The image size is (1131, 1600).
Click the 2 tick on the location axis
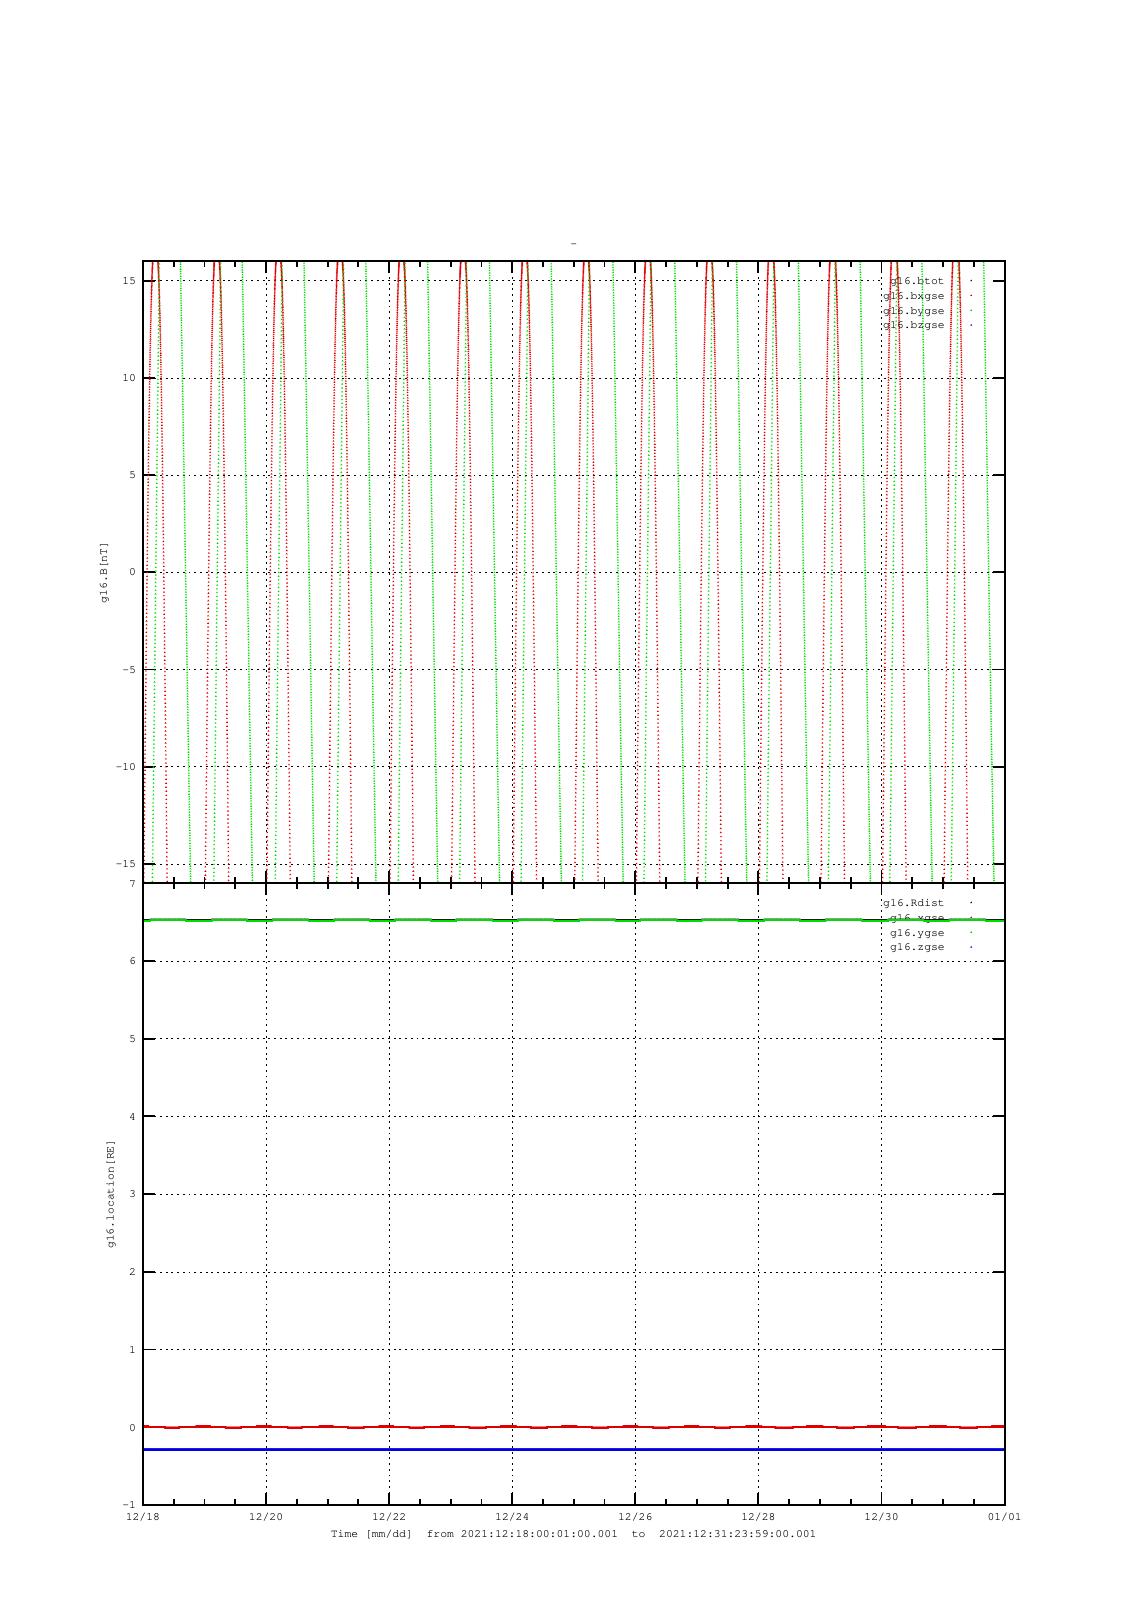coord(132,1272)
